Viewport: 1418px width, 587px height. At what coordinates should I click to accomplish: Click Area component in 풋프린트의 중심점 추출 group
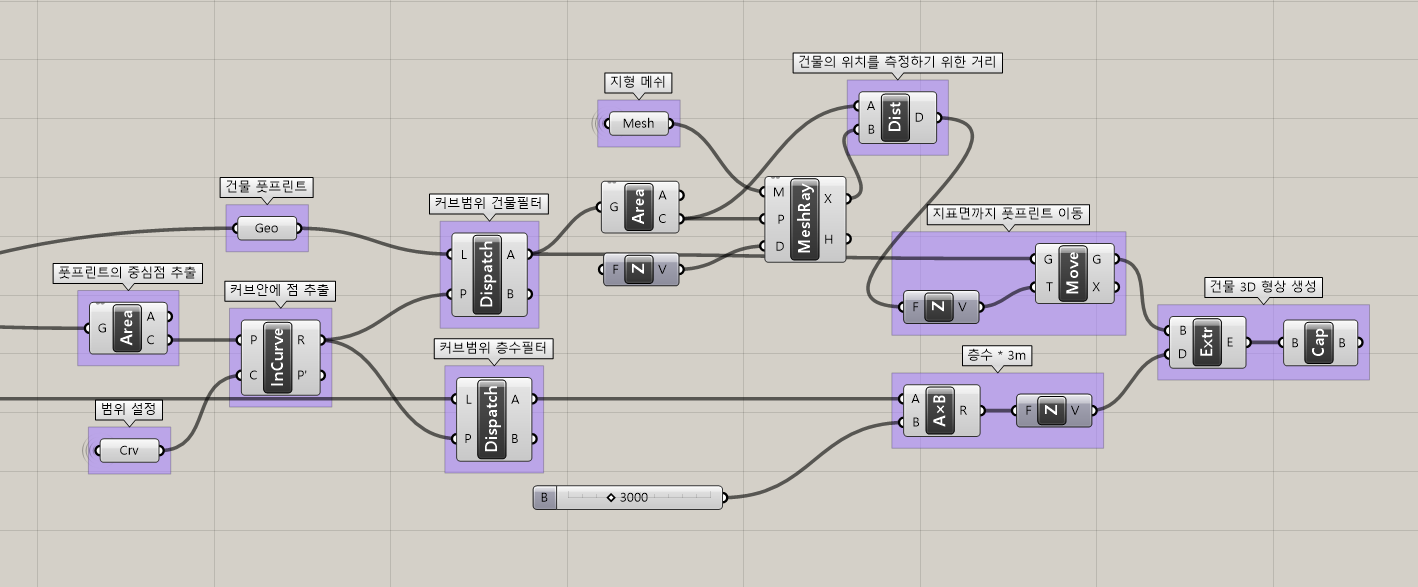(127, 328)
